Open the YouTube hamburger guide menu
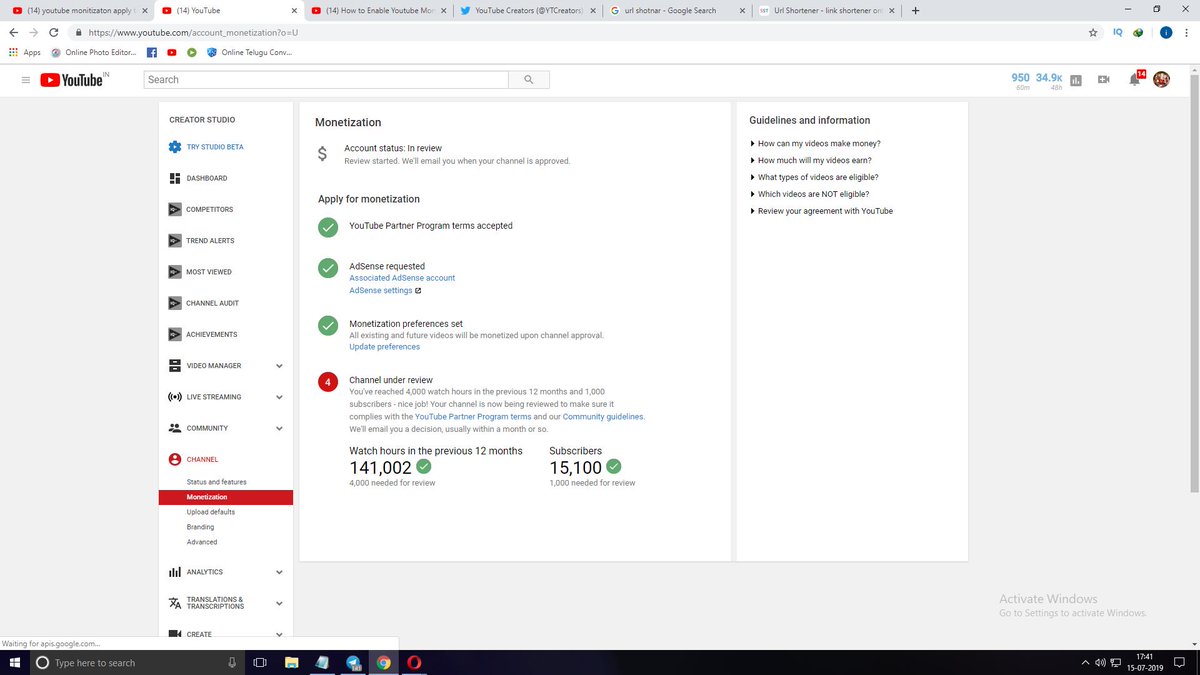 pos(25,80)
